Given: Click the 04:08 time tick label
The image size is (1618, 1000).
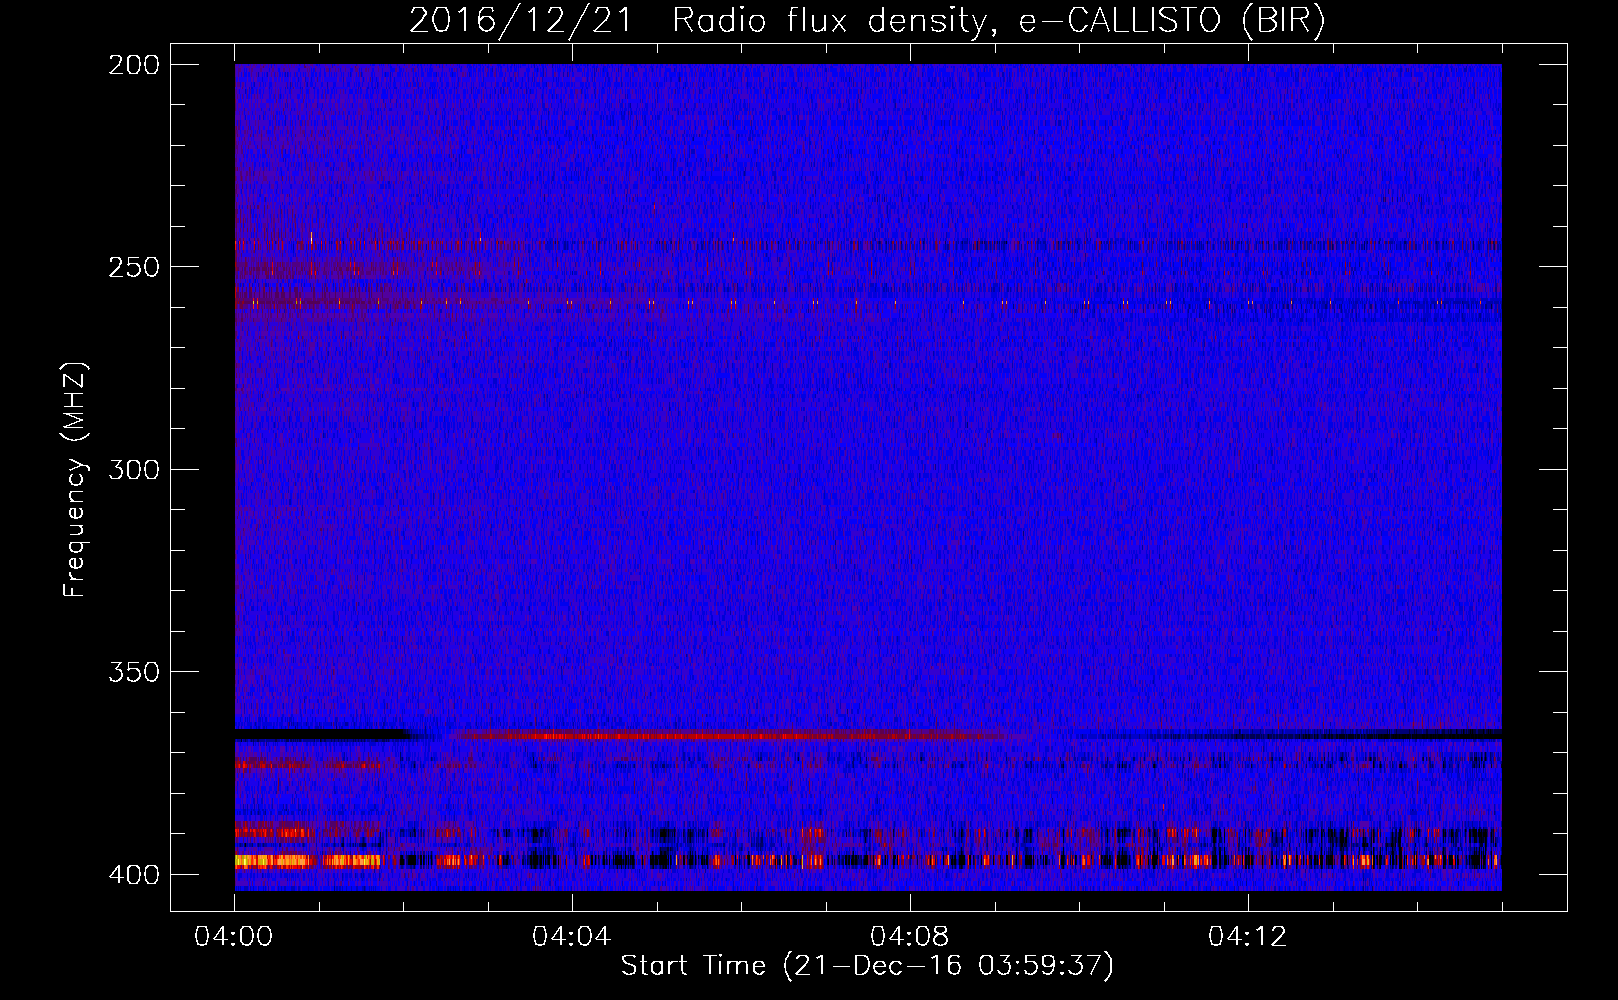Looking at the screenshot, I should point(910,937).
